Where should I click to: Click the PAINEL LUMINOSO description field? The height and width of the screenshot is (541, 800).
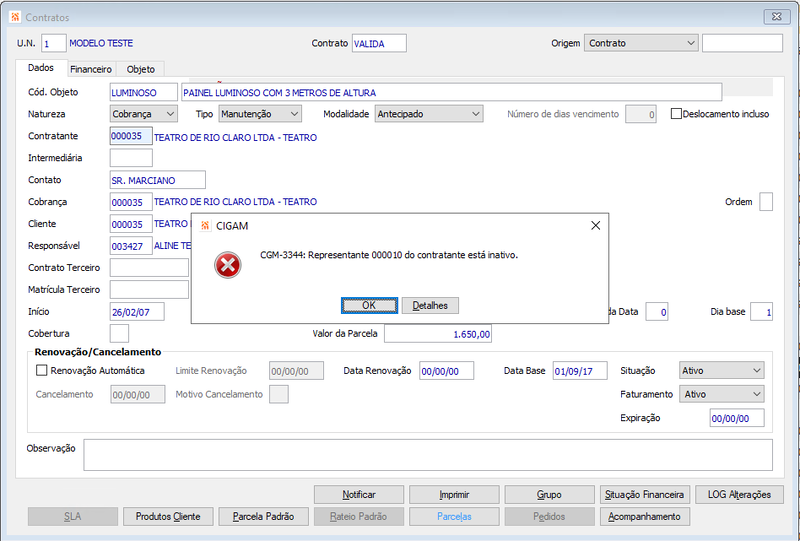(x=452, y=92)
